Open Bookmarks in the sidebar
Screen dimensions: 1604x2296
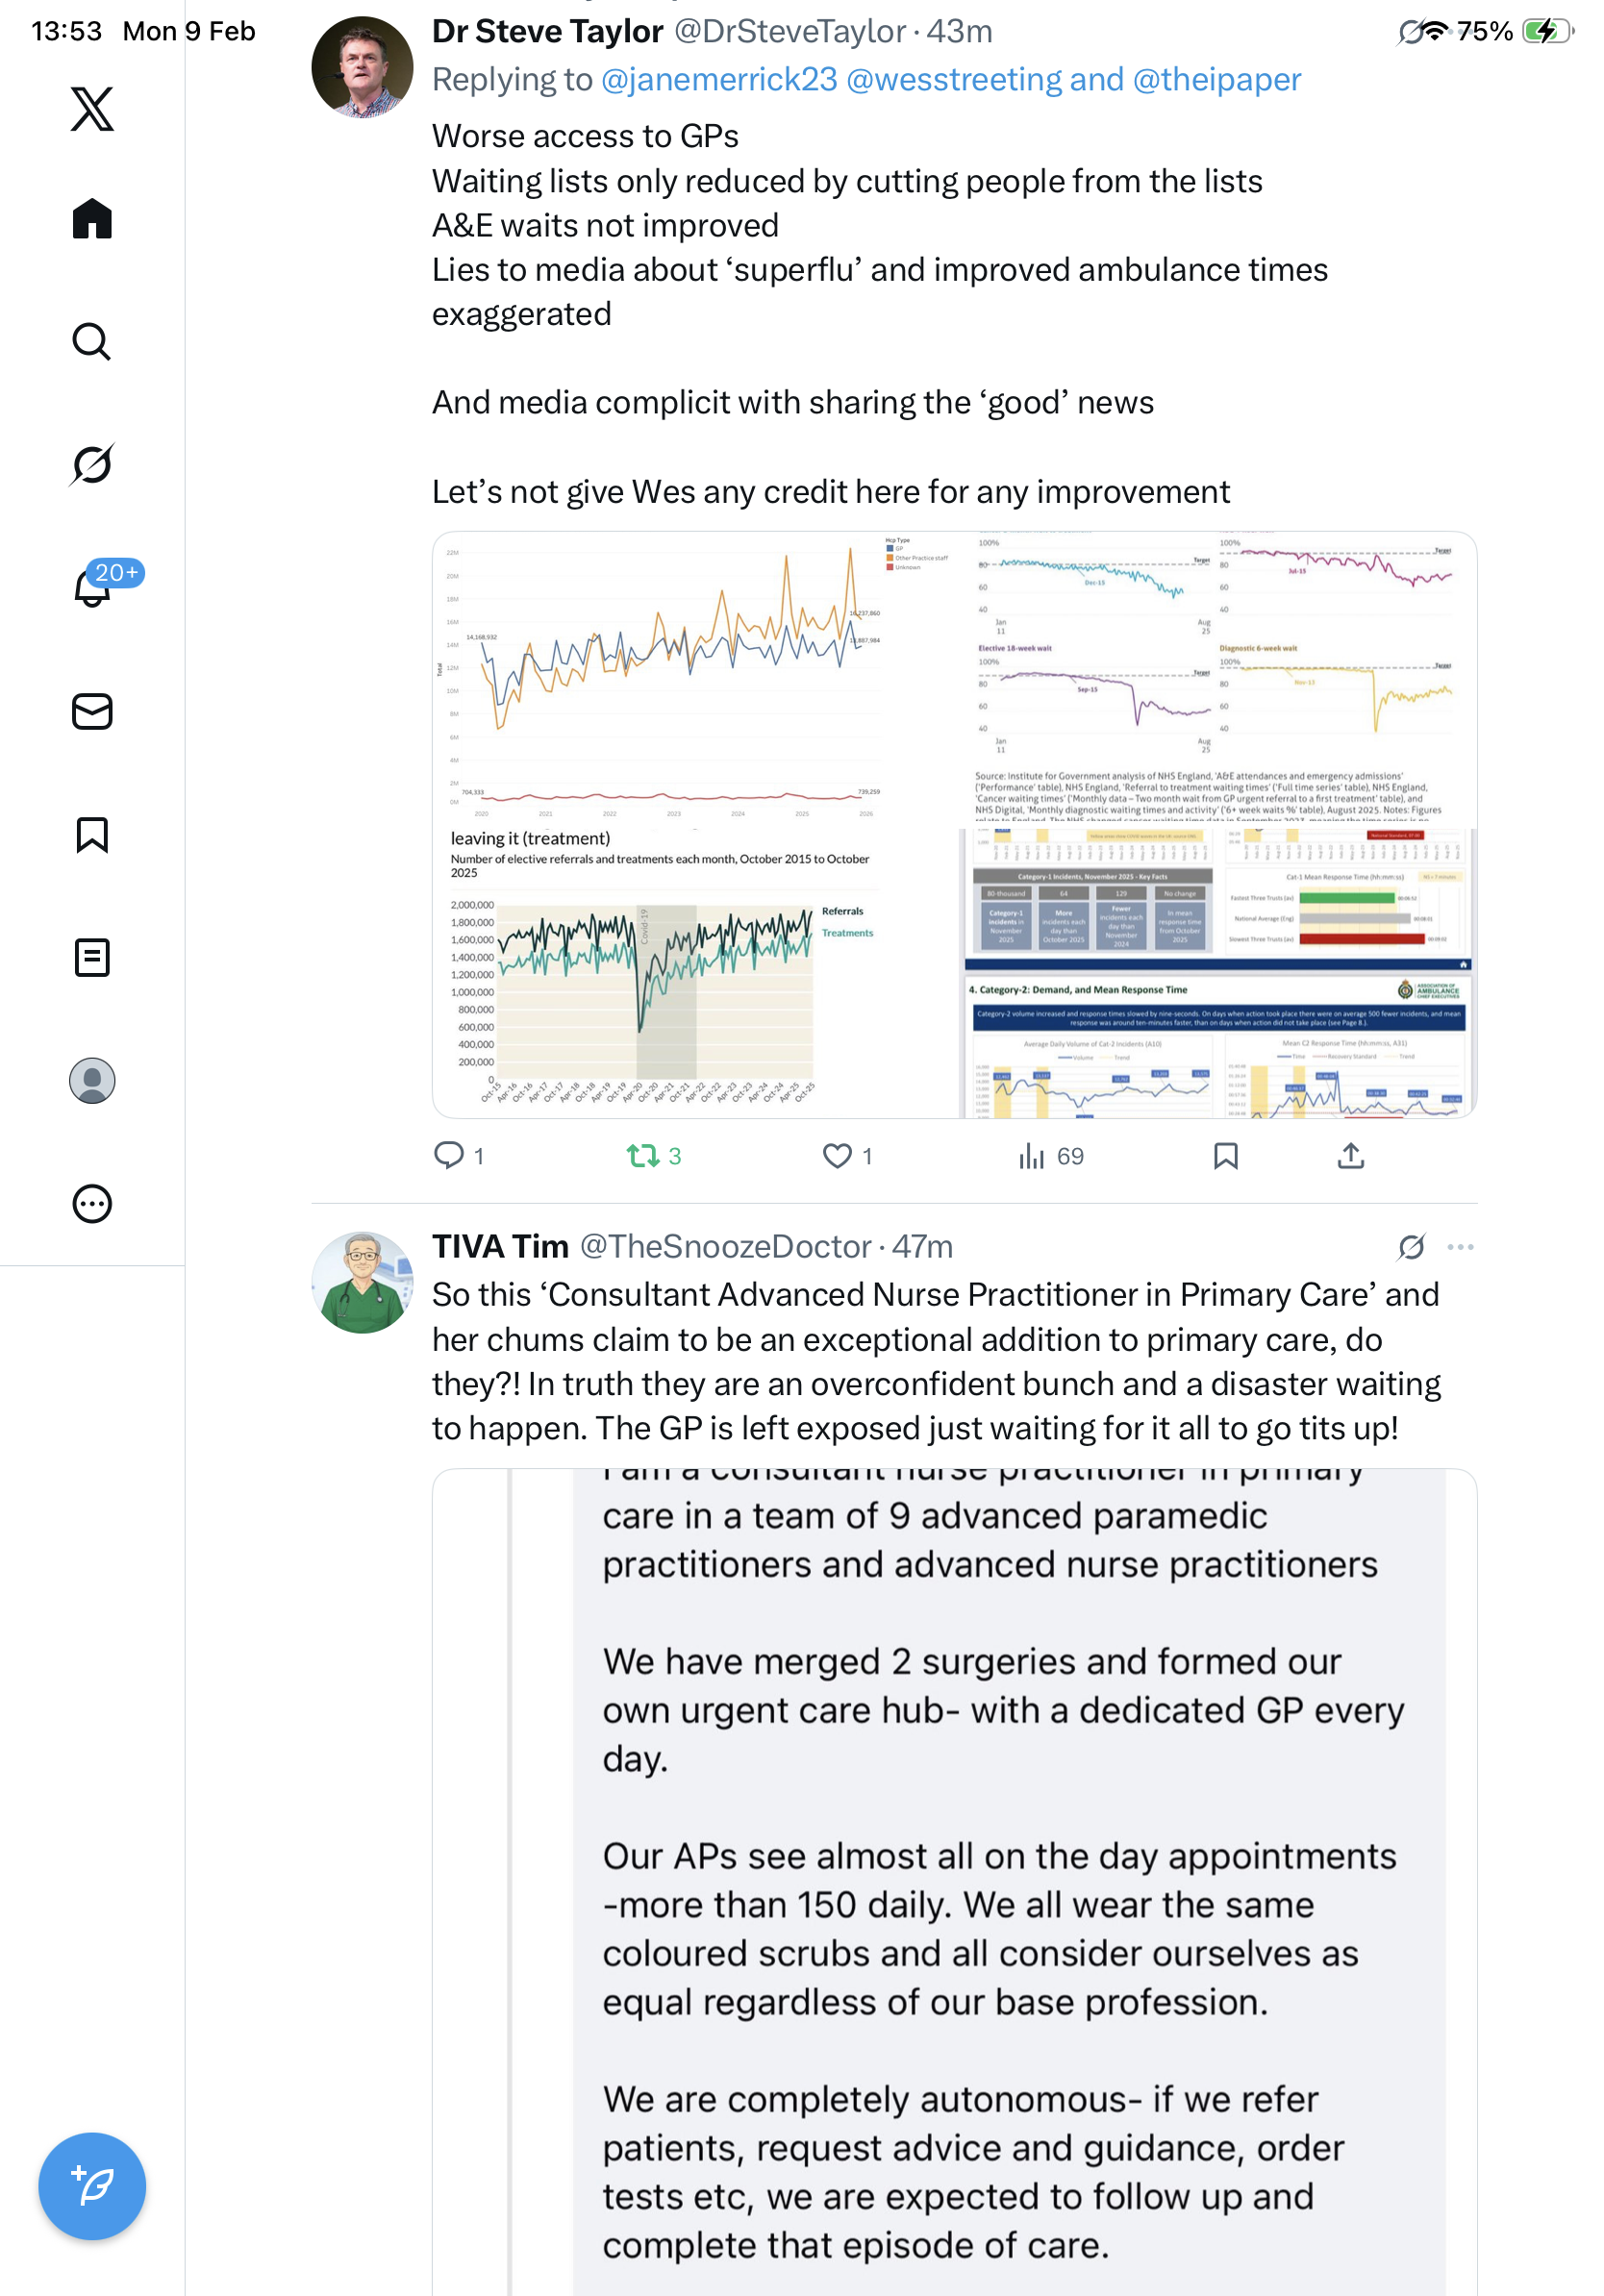coord(92,835)
